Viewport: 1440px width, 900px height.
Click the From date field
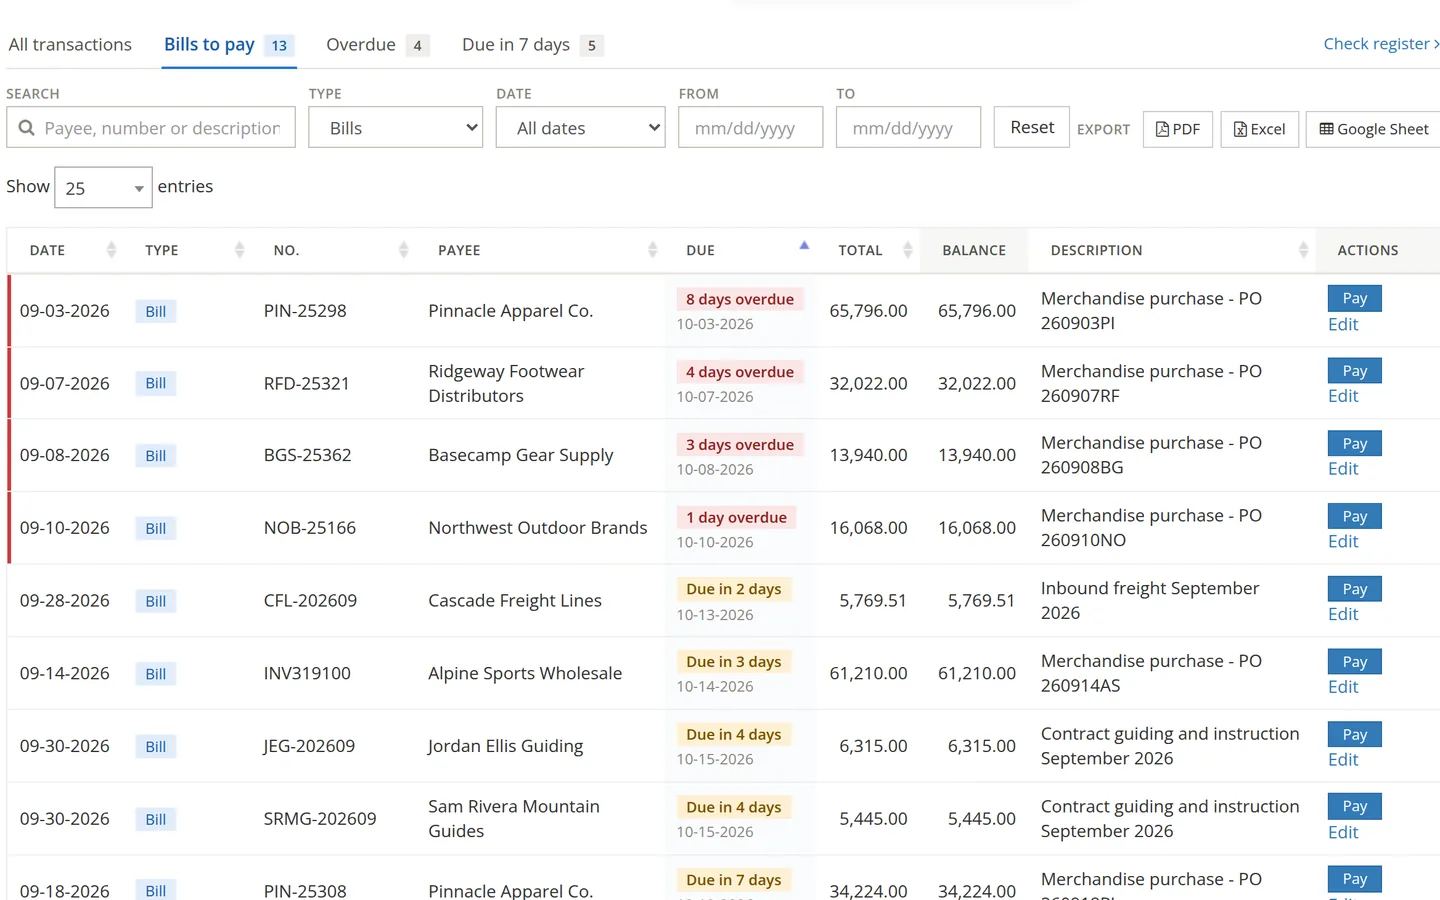pos(750,127)
